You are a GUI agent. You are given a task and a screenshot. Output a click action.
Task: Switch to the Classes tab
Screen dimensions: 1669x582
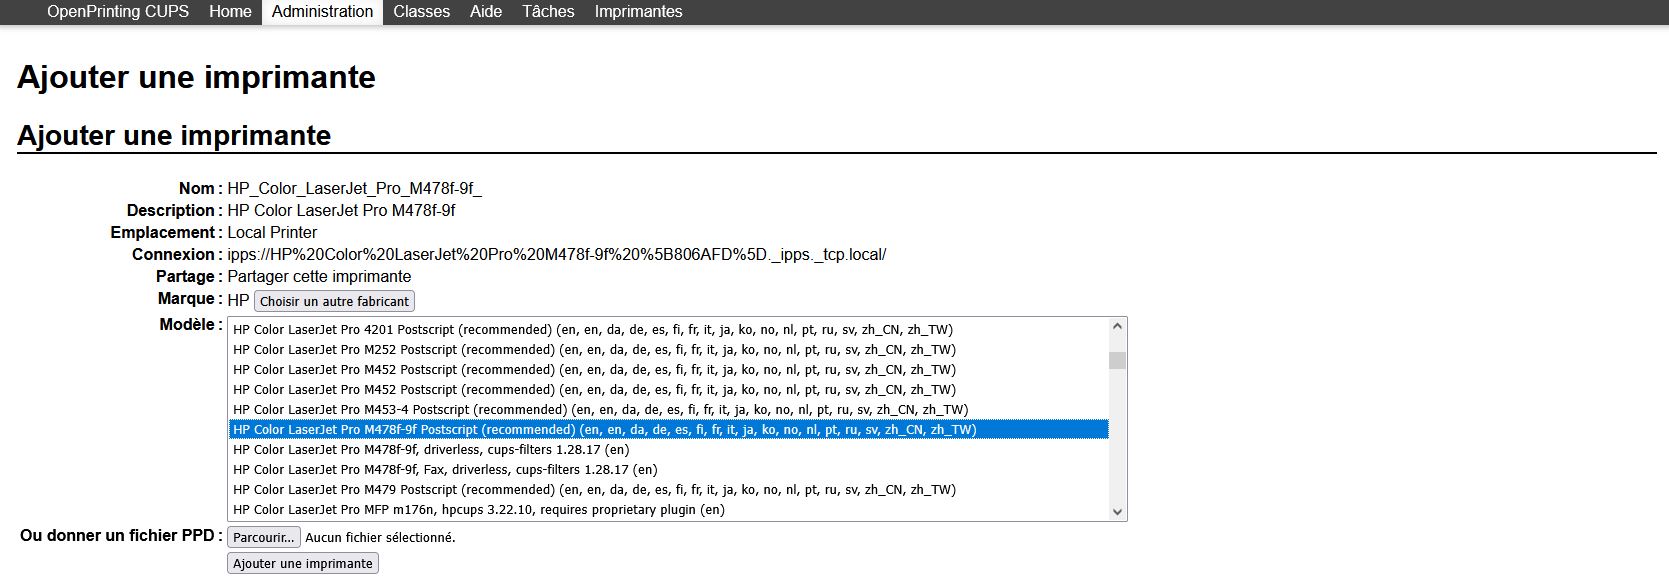[x=421, y=12]
